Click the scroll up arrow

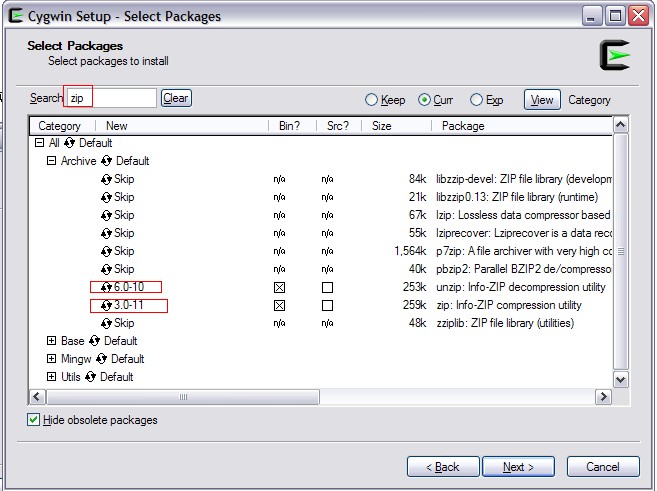pos(621,124)
